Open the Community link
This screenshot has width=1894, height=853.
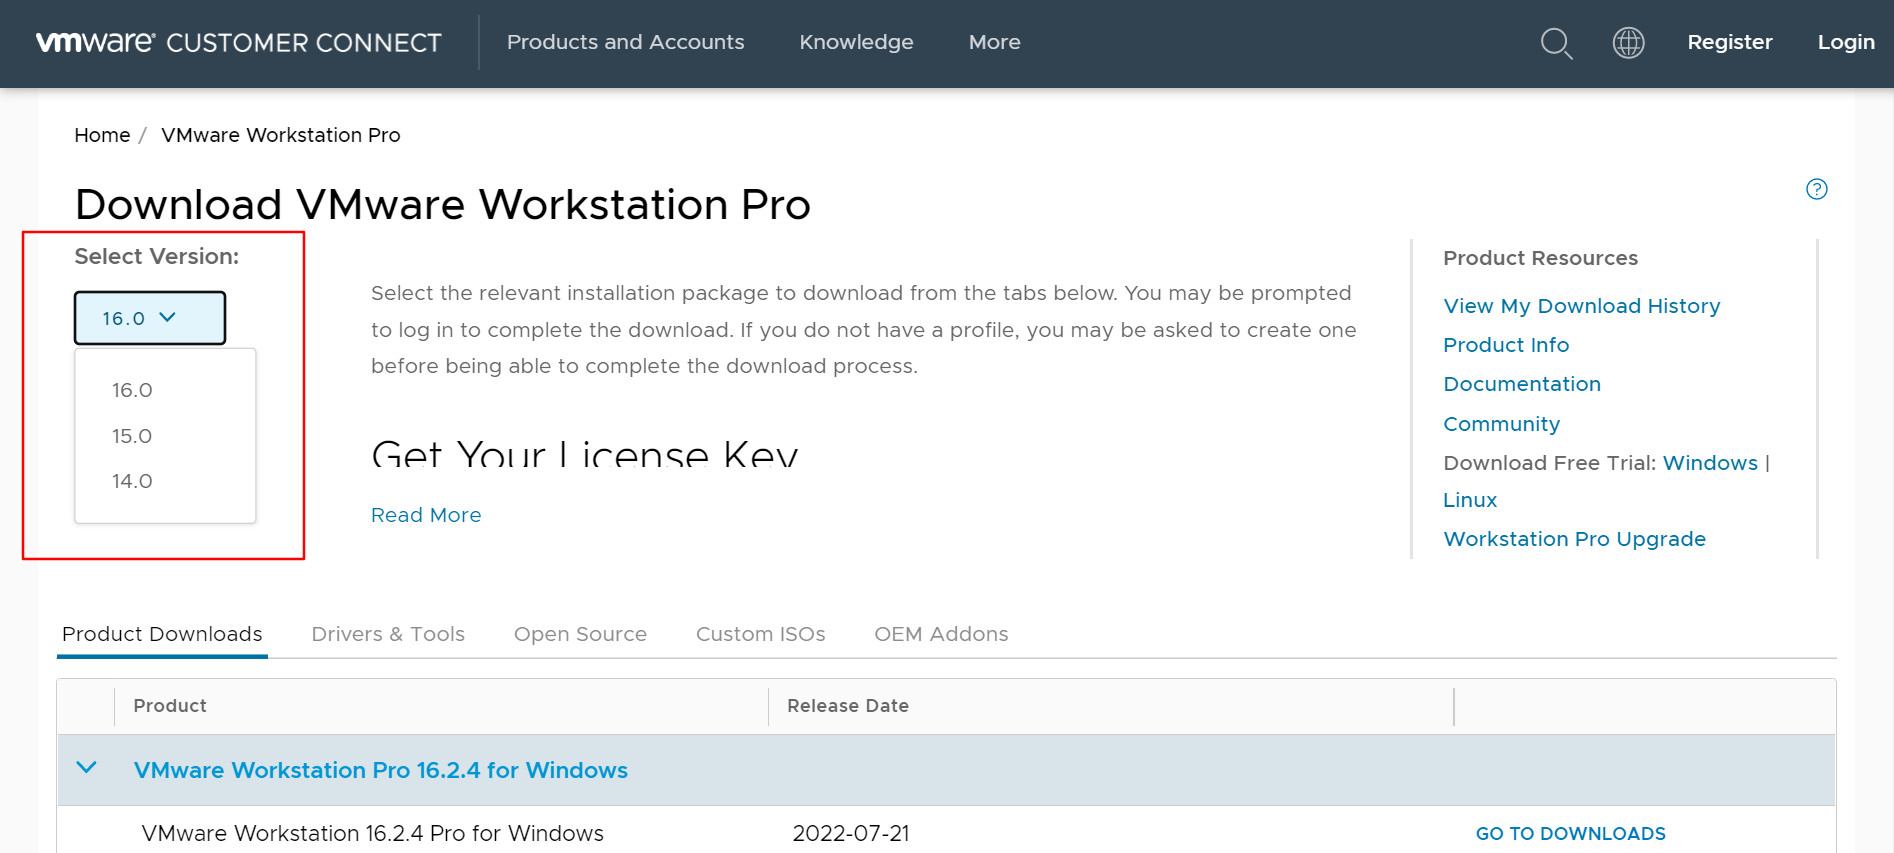[1501, 424]
